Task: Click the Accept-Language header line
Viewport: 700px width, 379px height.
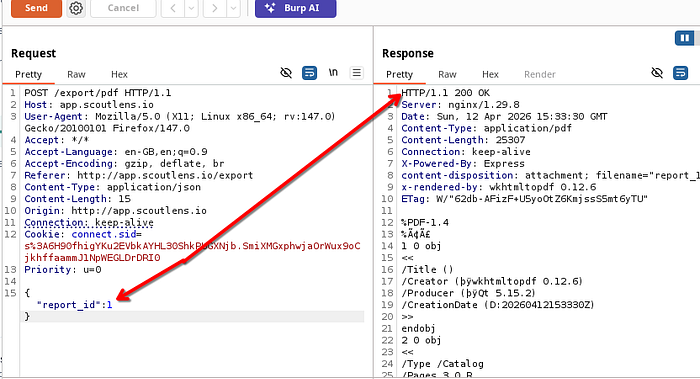Action: 116,152
